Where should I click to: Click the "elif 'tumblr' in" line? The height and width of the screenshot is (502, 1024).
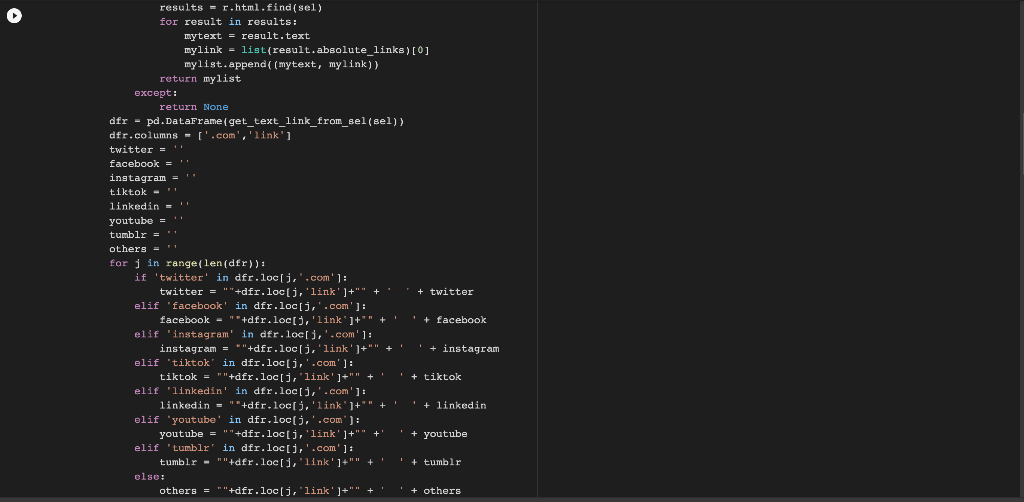244,448
